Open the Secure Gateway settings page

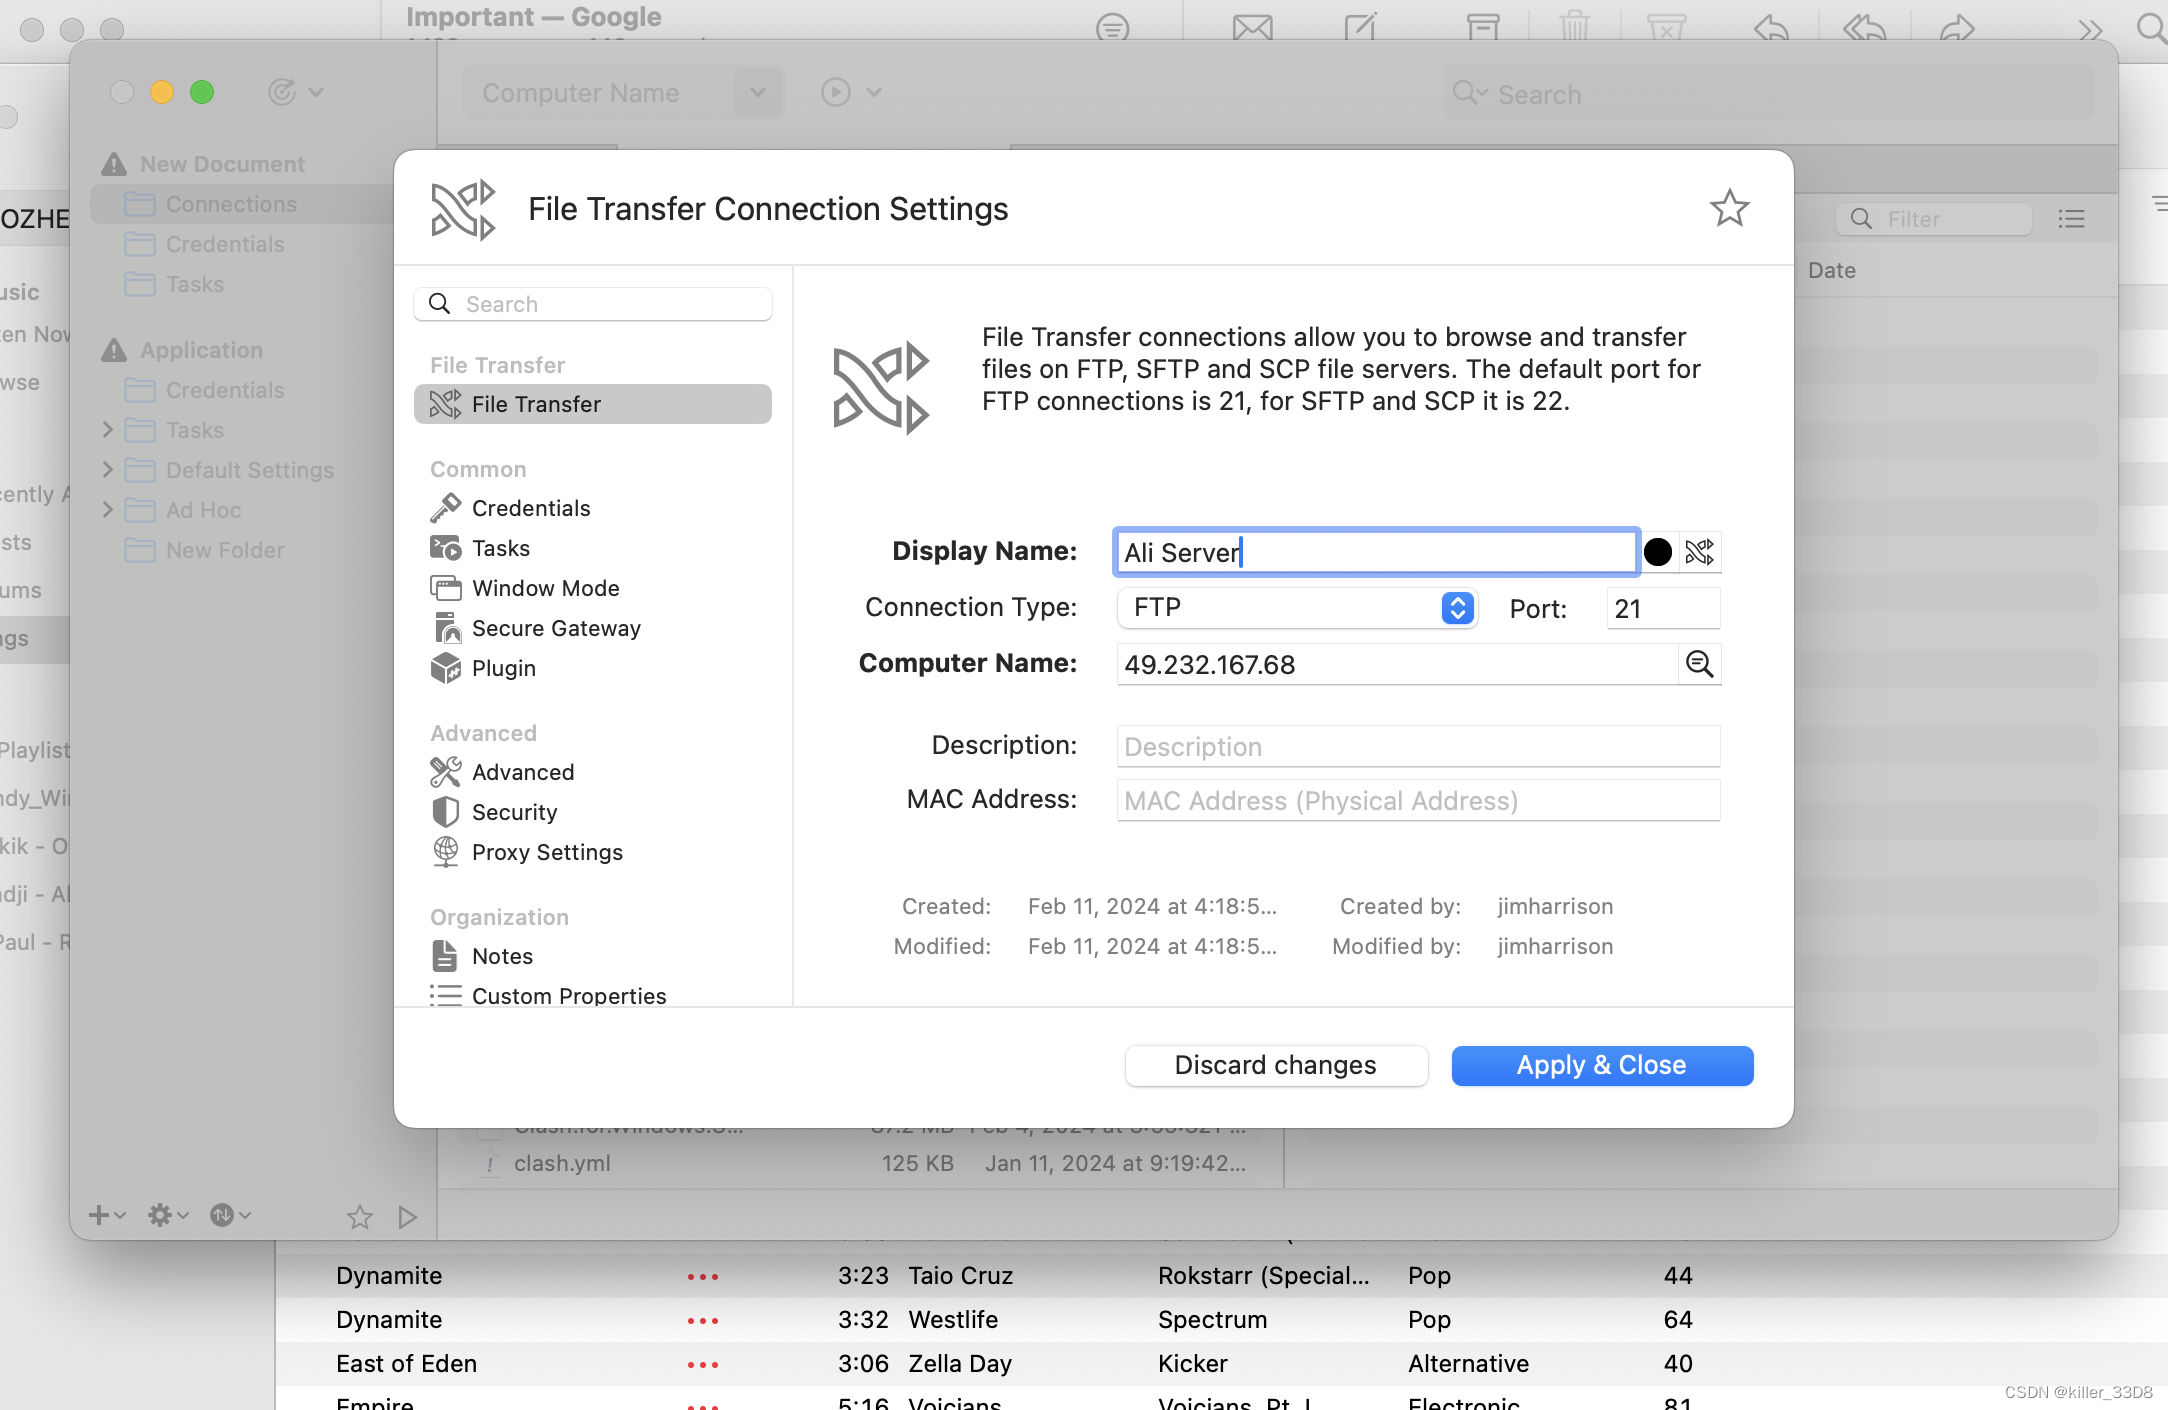pos(555,628)
